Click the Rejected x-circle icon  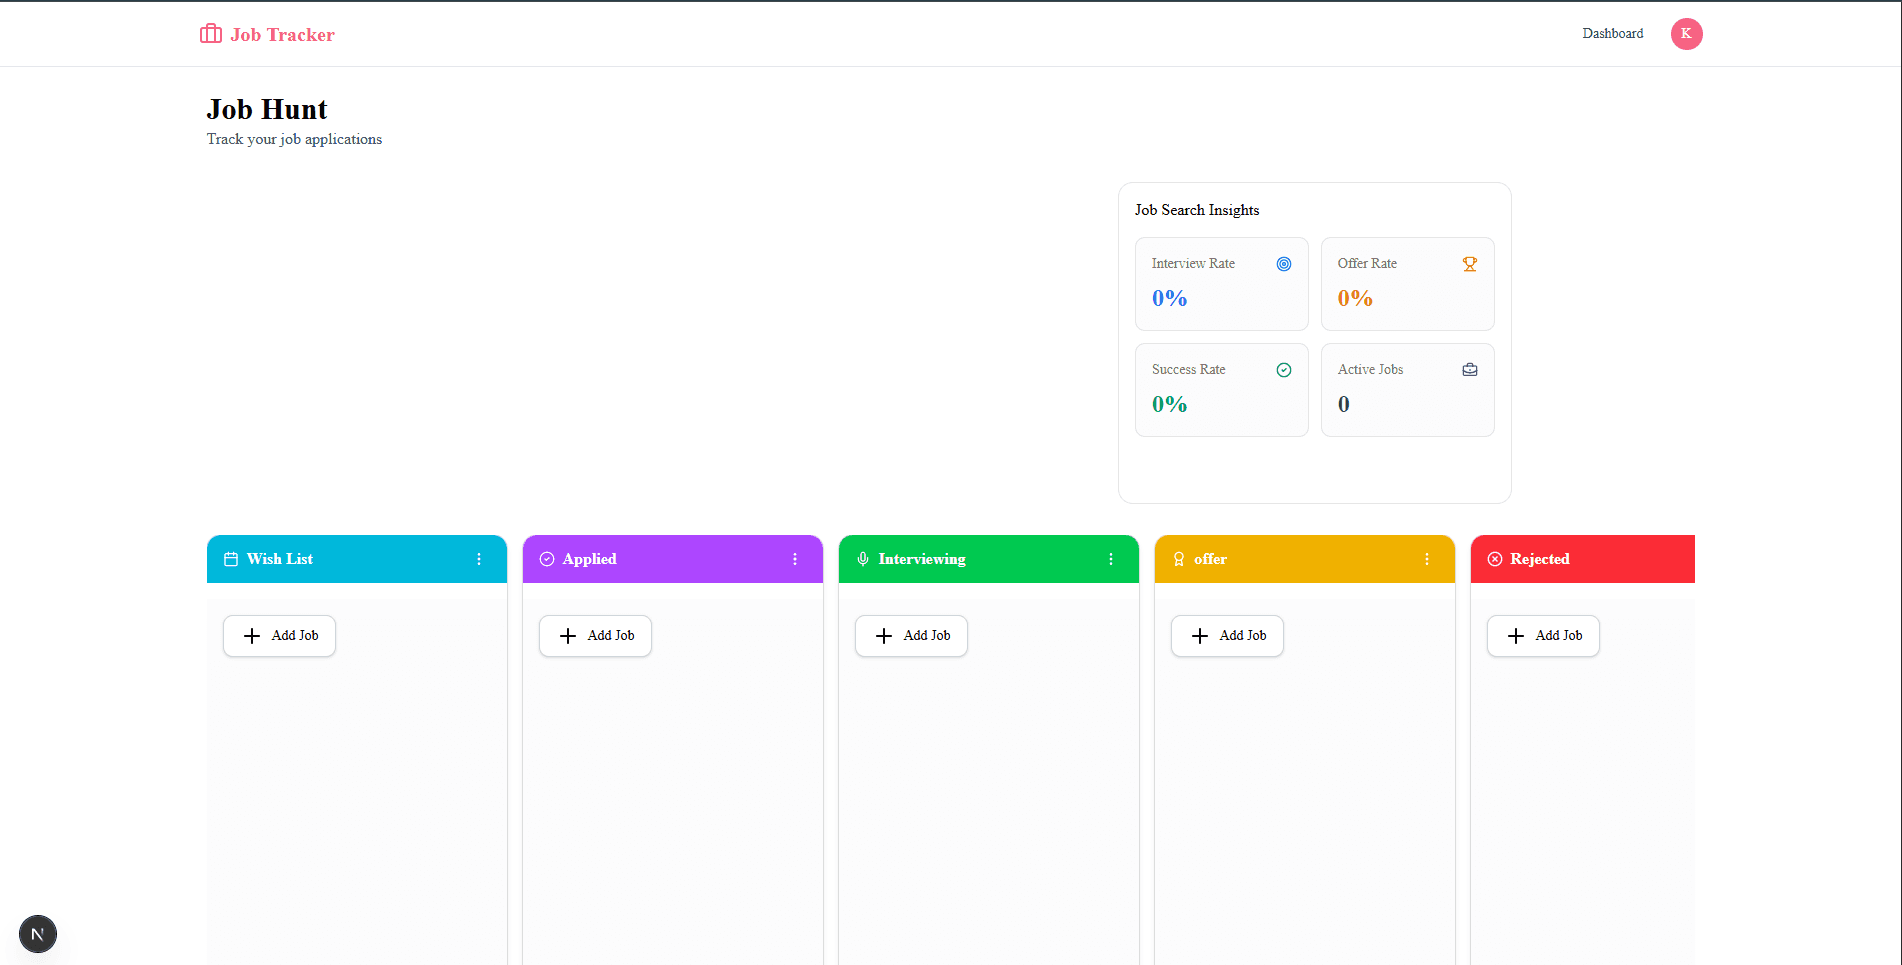pyautogui.click(x=1495, y=559)
